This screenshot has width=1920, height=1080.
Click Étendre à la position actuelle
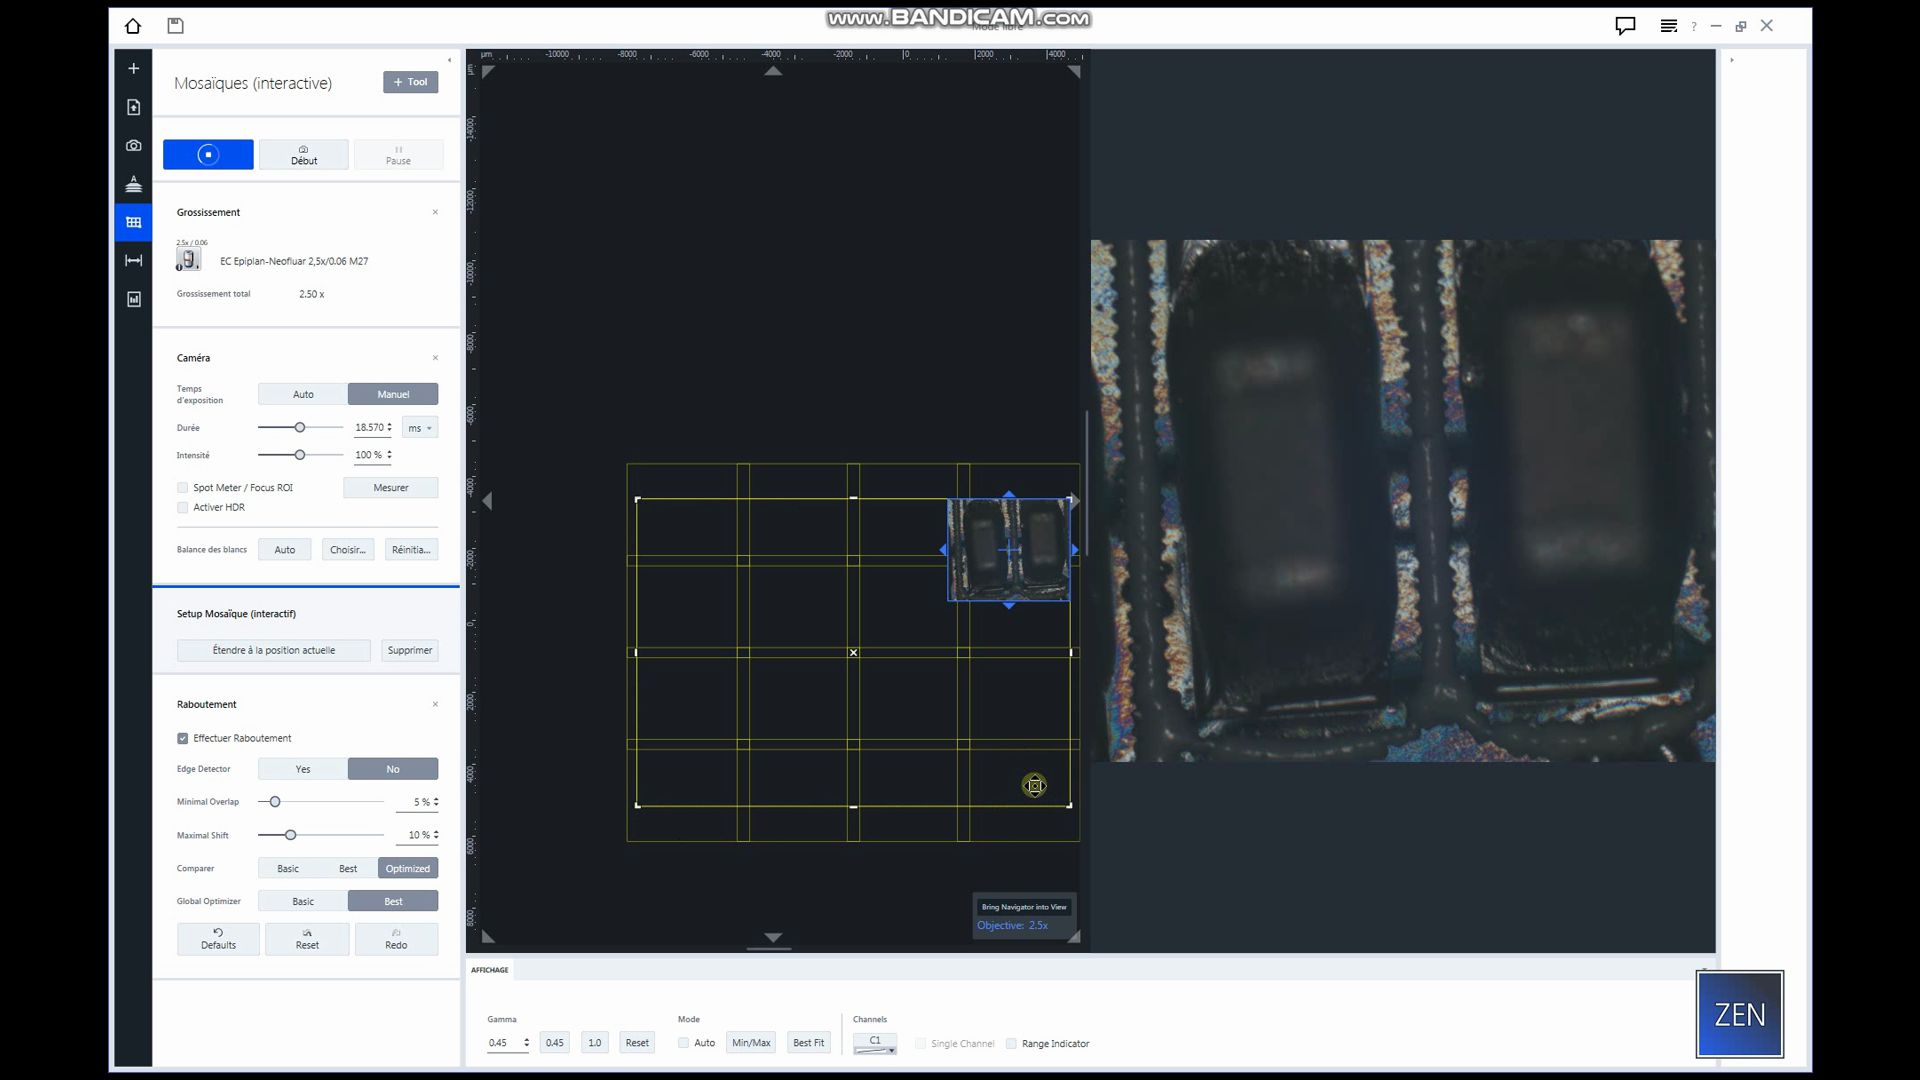(273, 650)
